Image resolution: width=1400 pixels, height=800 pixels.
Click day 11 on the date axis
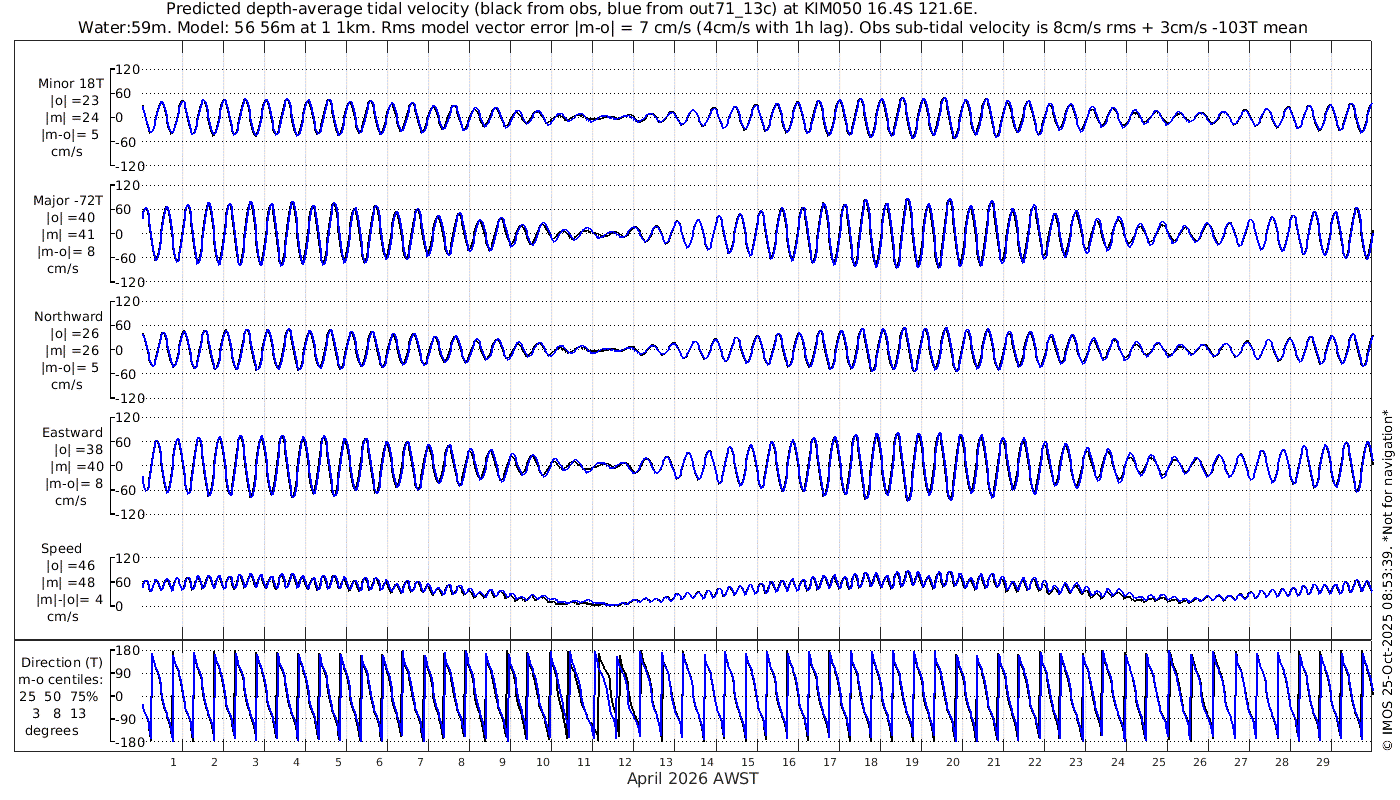(584, 762)
